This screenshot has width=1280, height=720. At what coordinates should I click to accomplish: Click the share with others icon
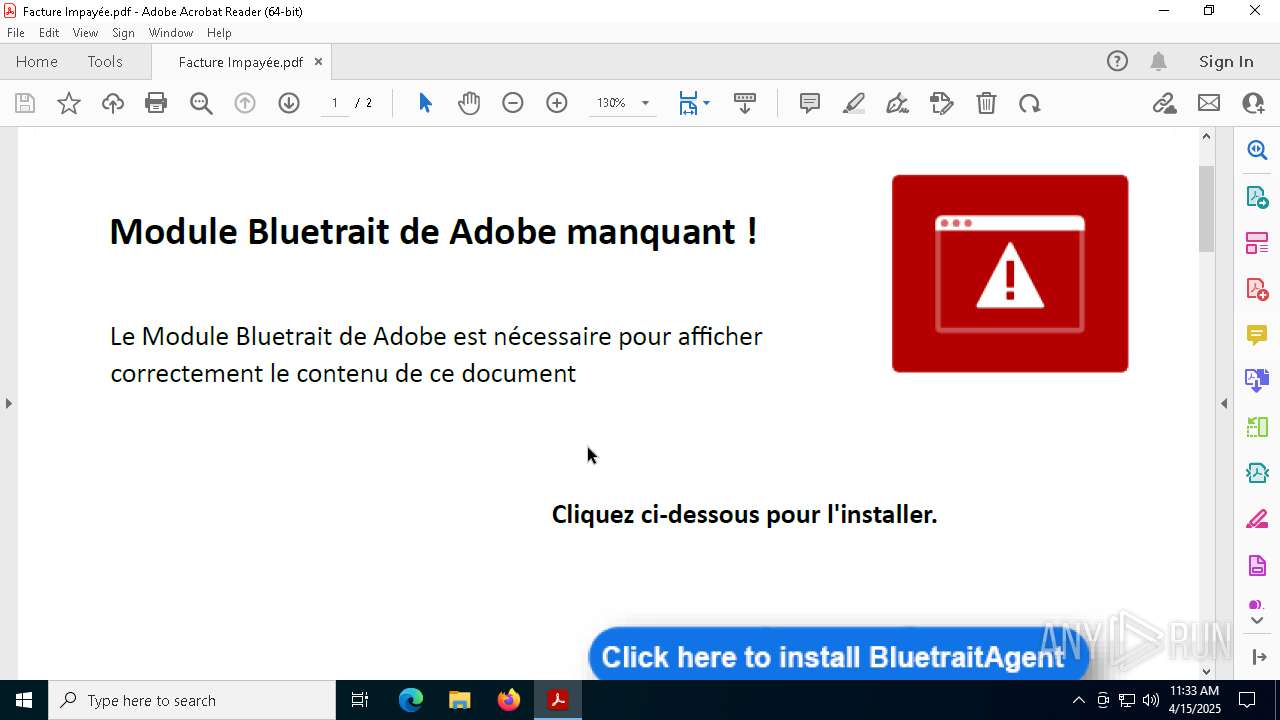[1253, 103]
